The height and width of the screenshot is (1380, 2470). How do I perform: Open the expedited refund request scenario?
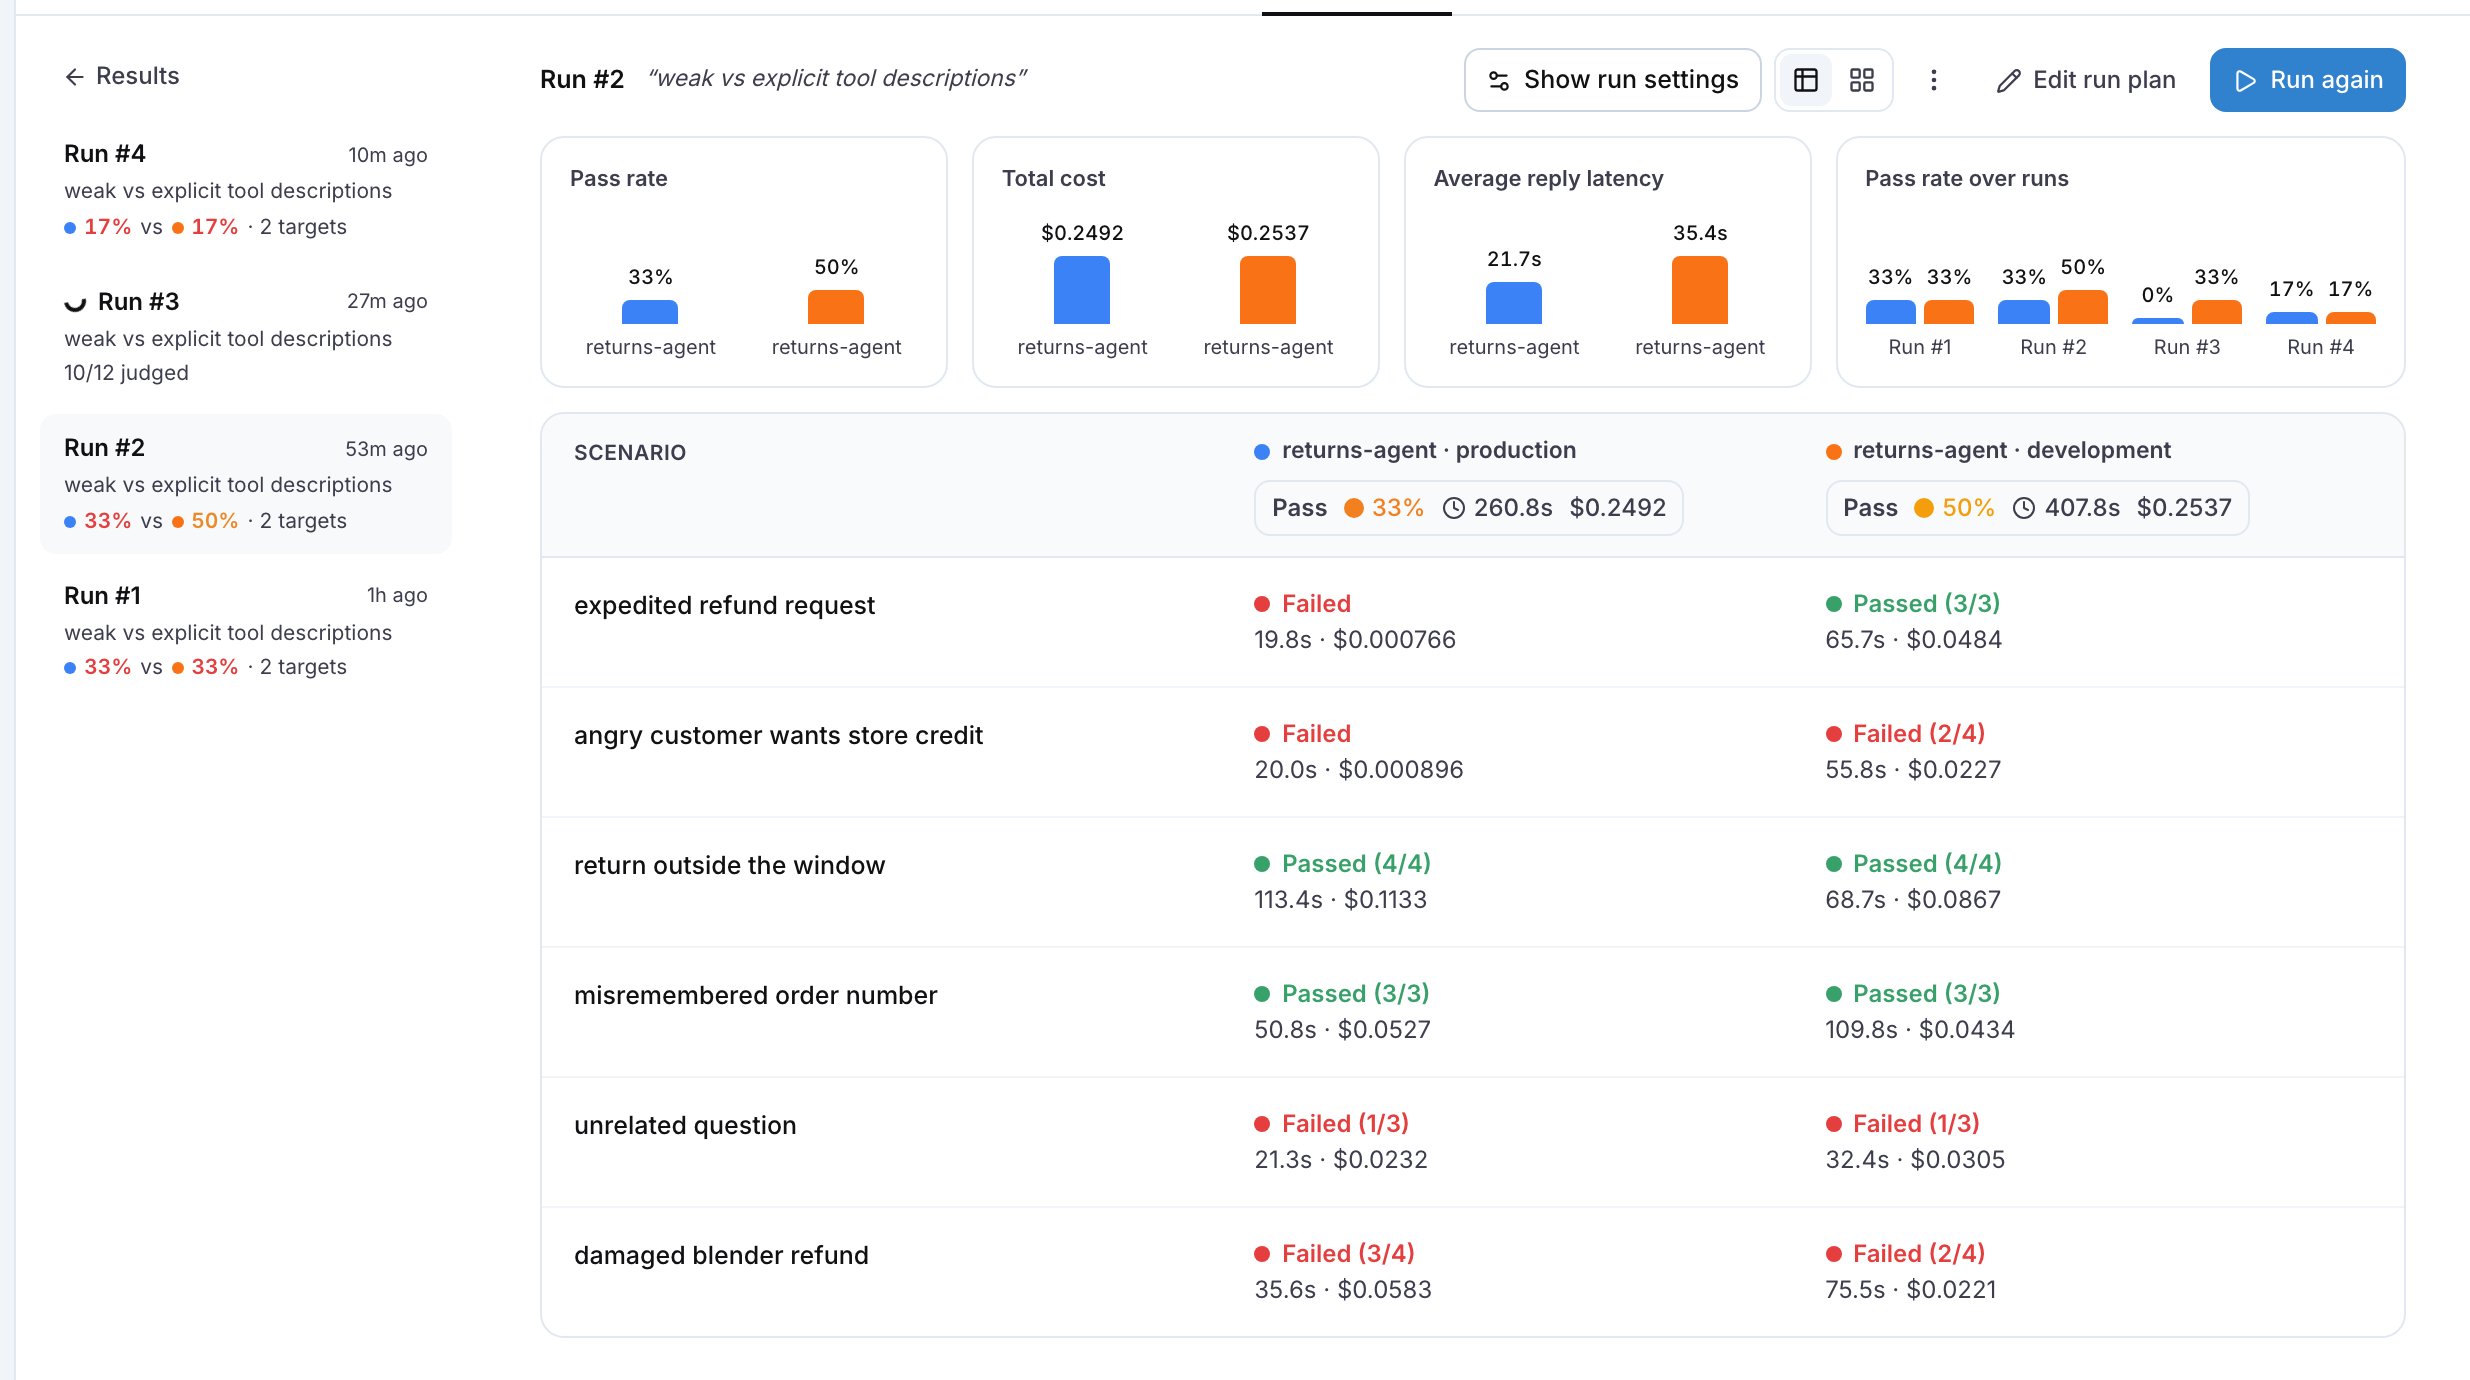(x=1472, y=622)
